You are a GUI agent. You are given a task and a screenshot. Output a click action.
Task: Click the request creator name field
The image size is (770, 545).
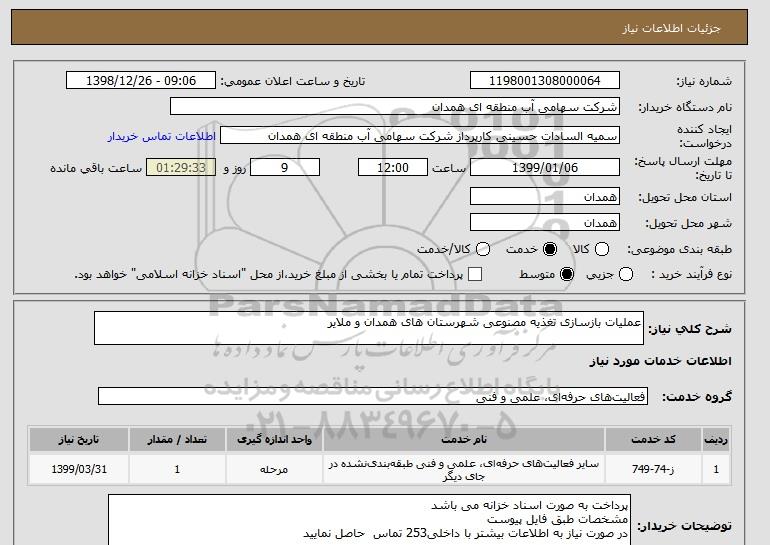click(420, 136)
